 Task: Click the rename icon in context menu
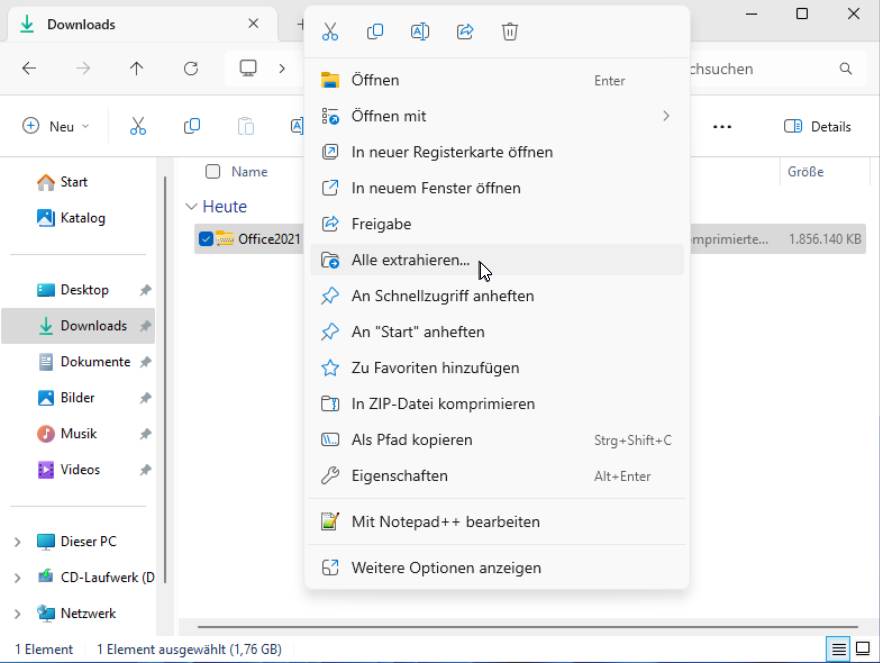(x=420, y=31)
